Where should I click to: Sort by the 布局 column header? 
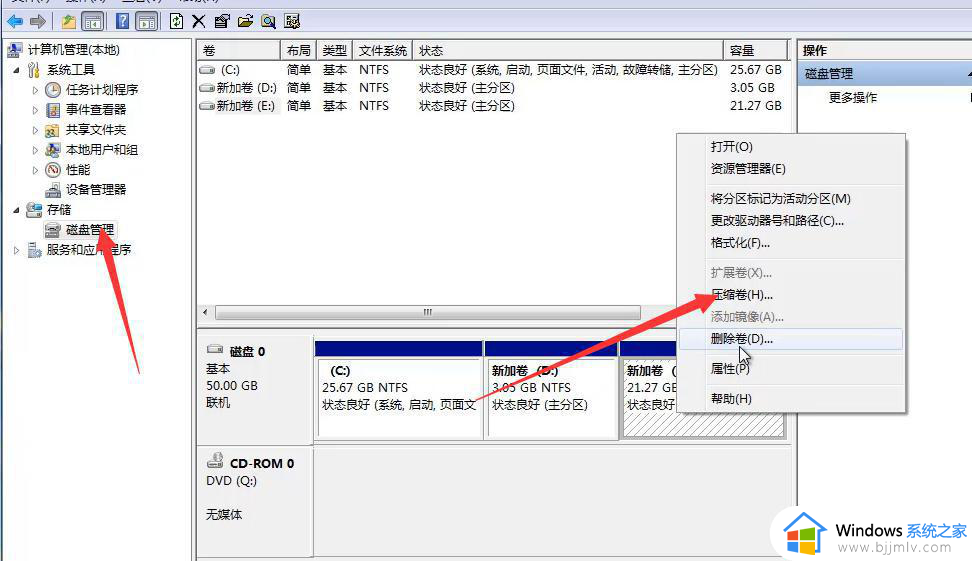(299, 51)
